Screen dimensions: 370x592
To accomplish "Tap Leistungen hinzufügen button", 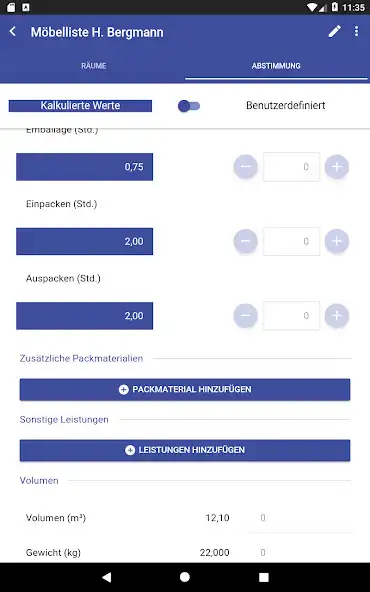I will [x=185, y=450].
